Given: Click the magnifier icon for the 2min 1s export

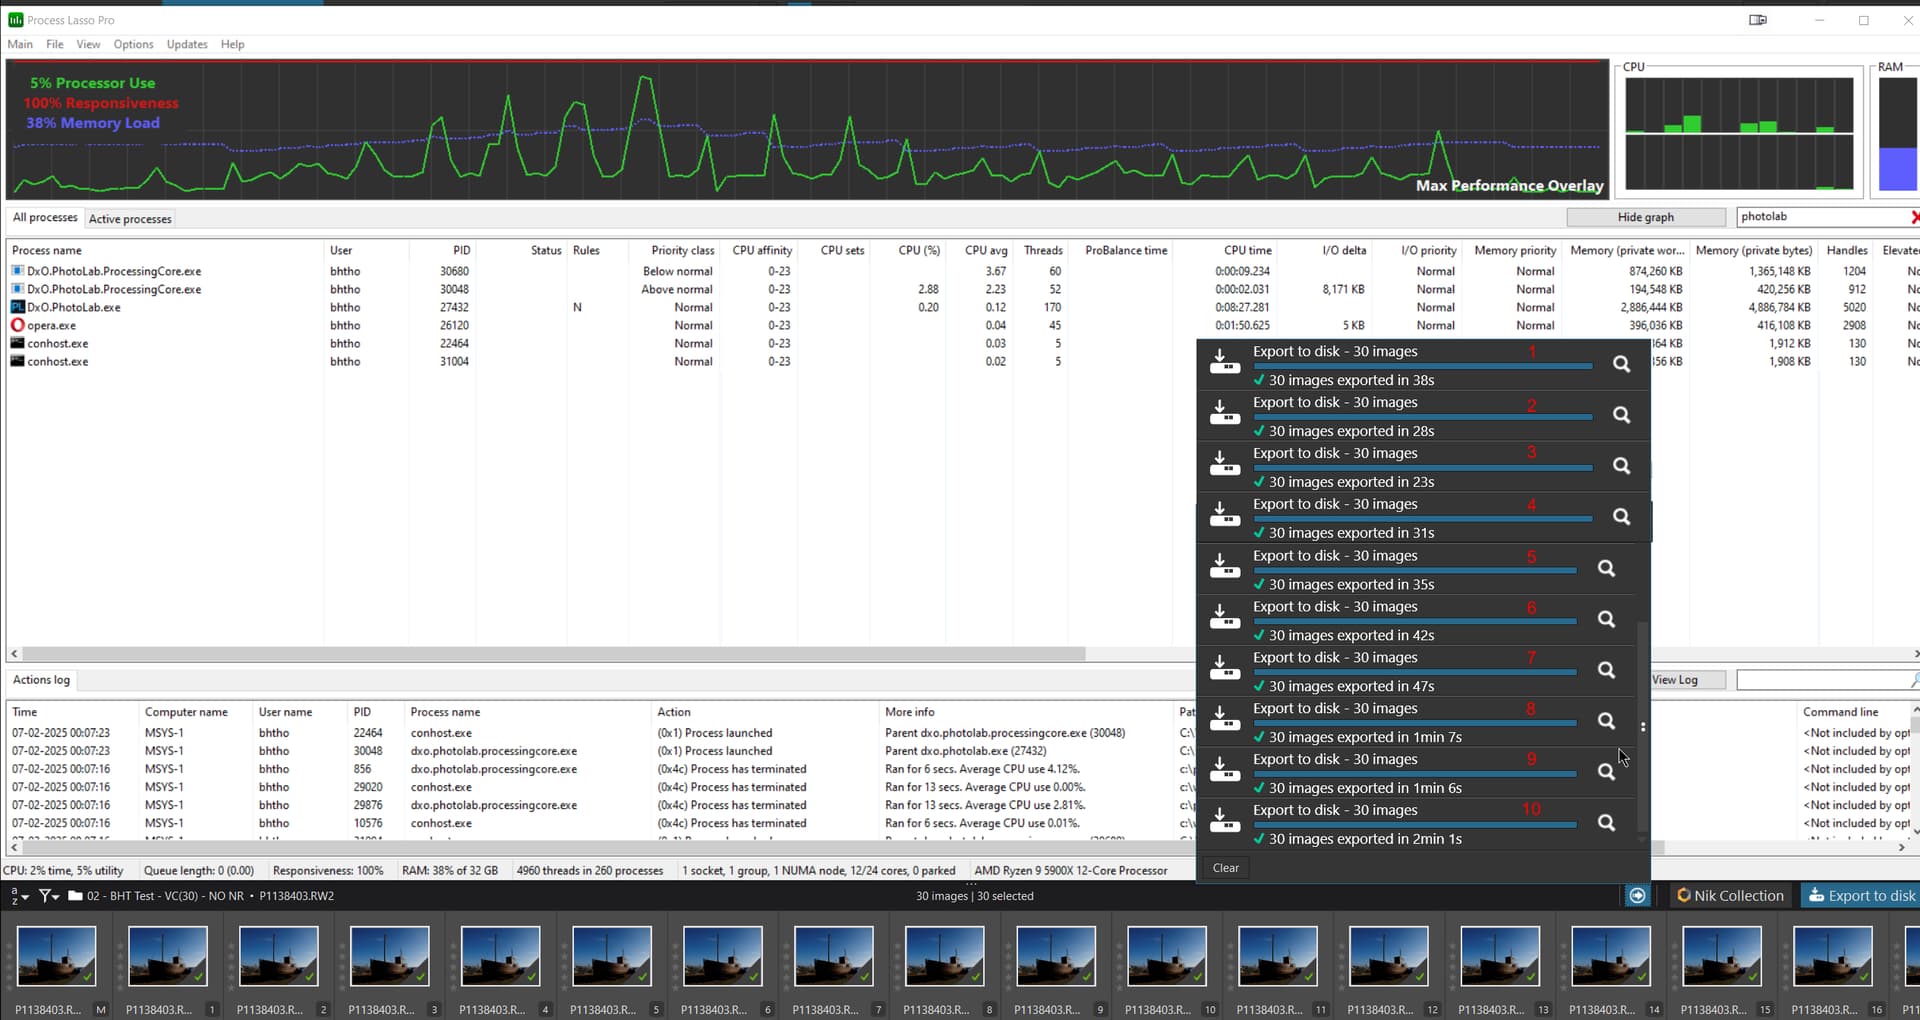Looking at the screenshot, I should pos(1606,823).
